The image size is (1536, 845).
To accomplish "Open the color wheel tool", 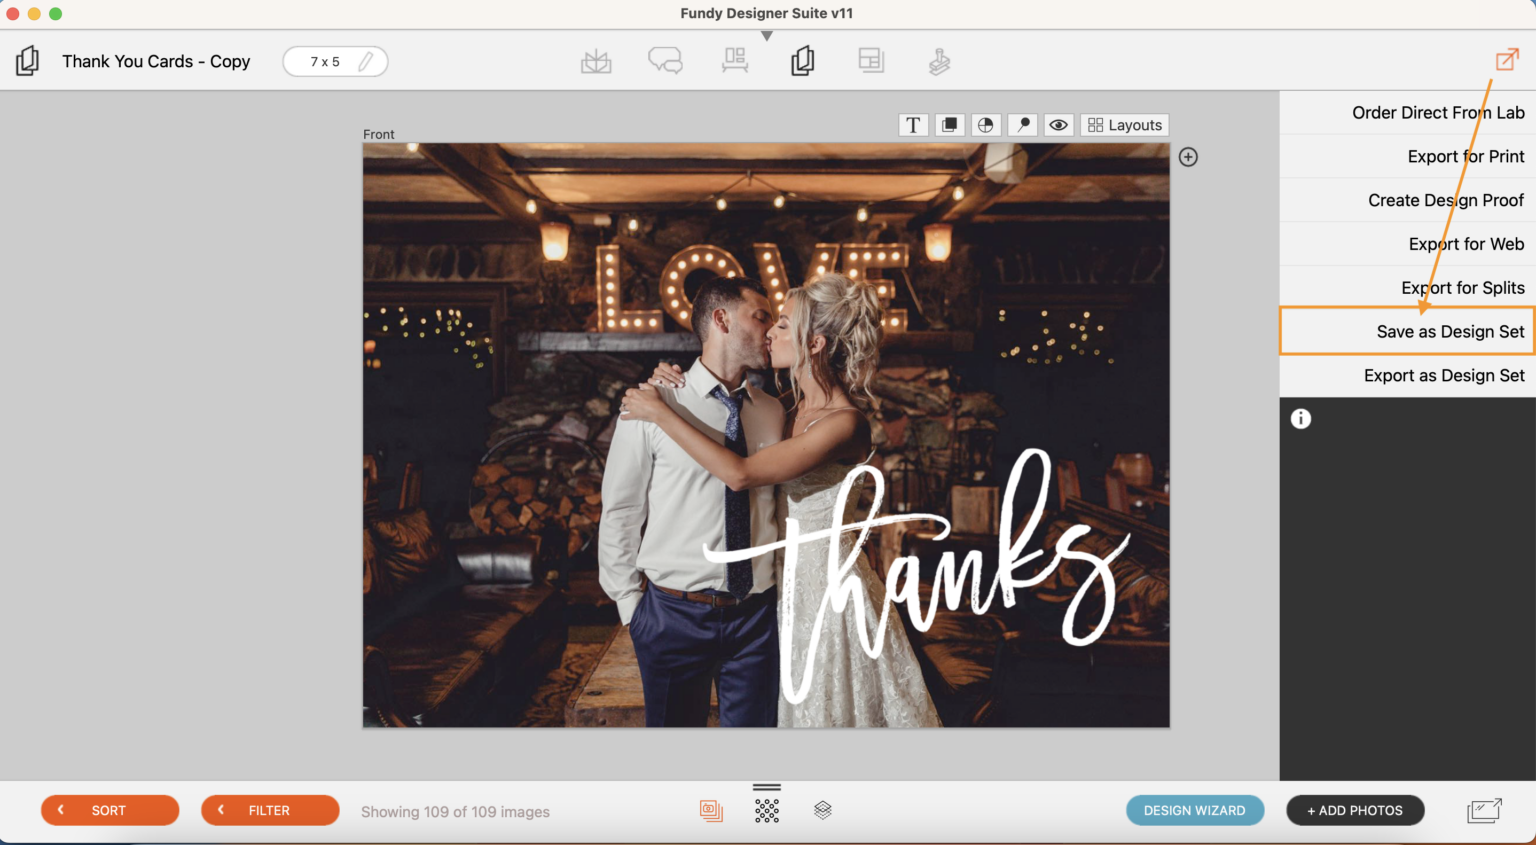I will pyautogui.click(x=985, y=124).
